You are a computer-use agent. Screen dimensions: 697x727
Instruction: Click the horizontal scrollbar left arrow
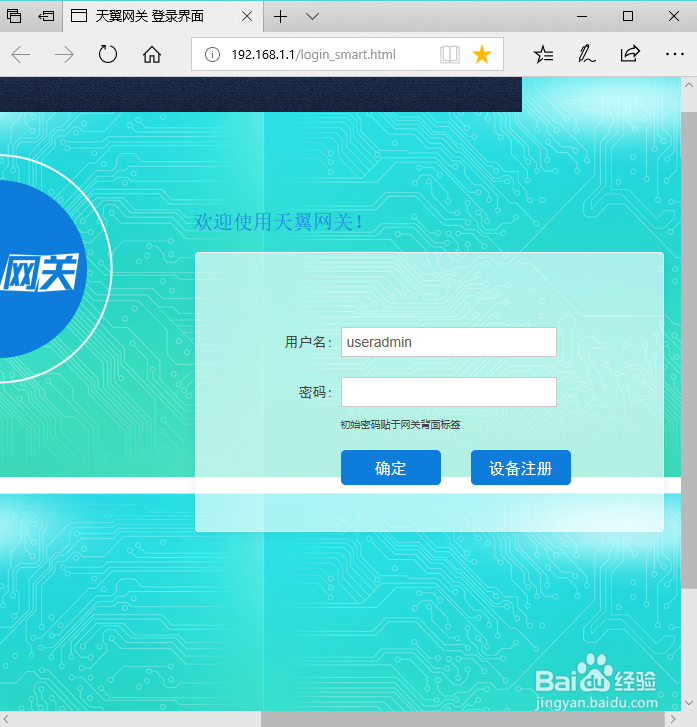(x=6, y=719)
